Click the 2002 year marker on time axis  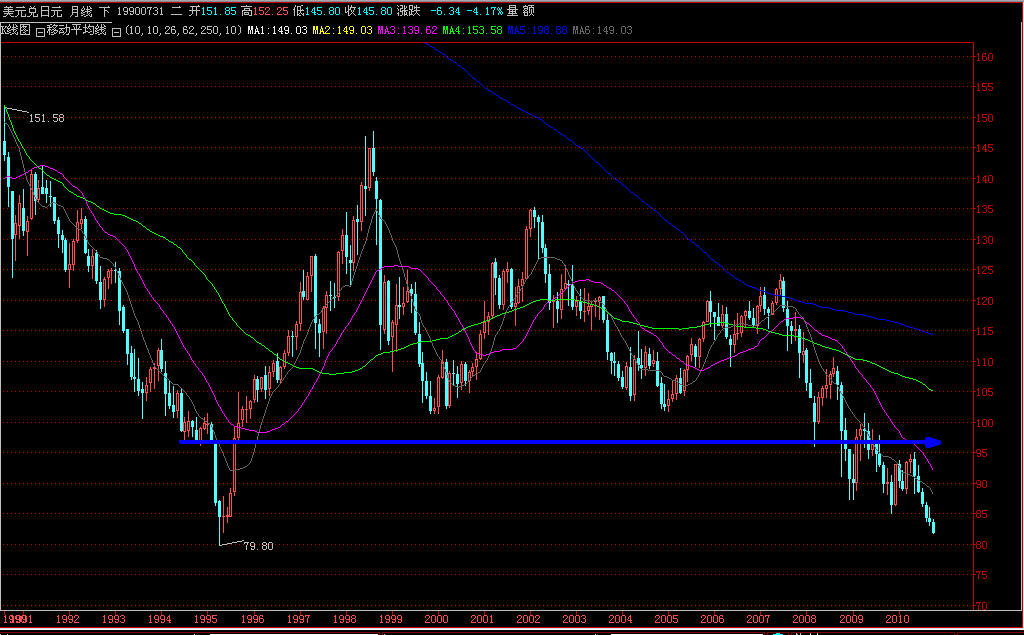527,619
